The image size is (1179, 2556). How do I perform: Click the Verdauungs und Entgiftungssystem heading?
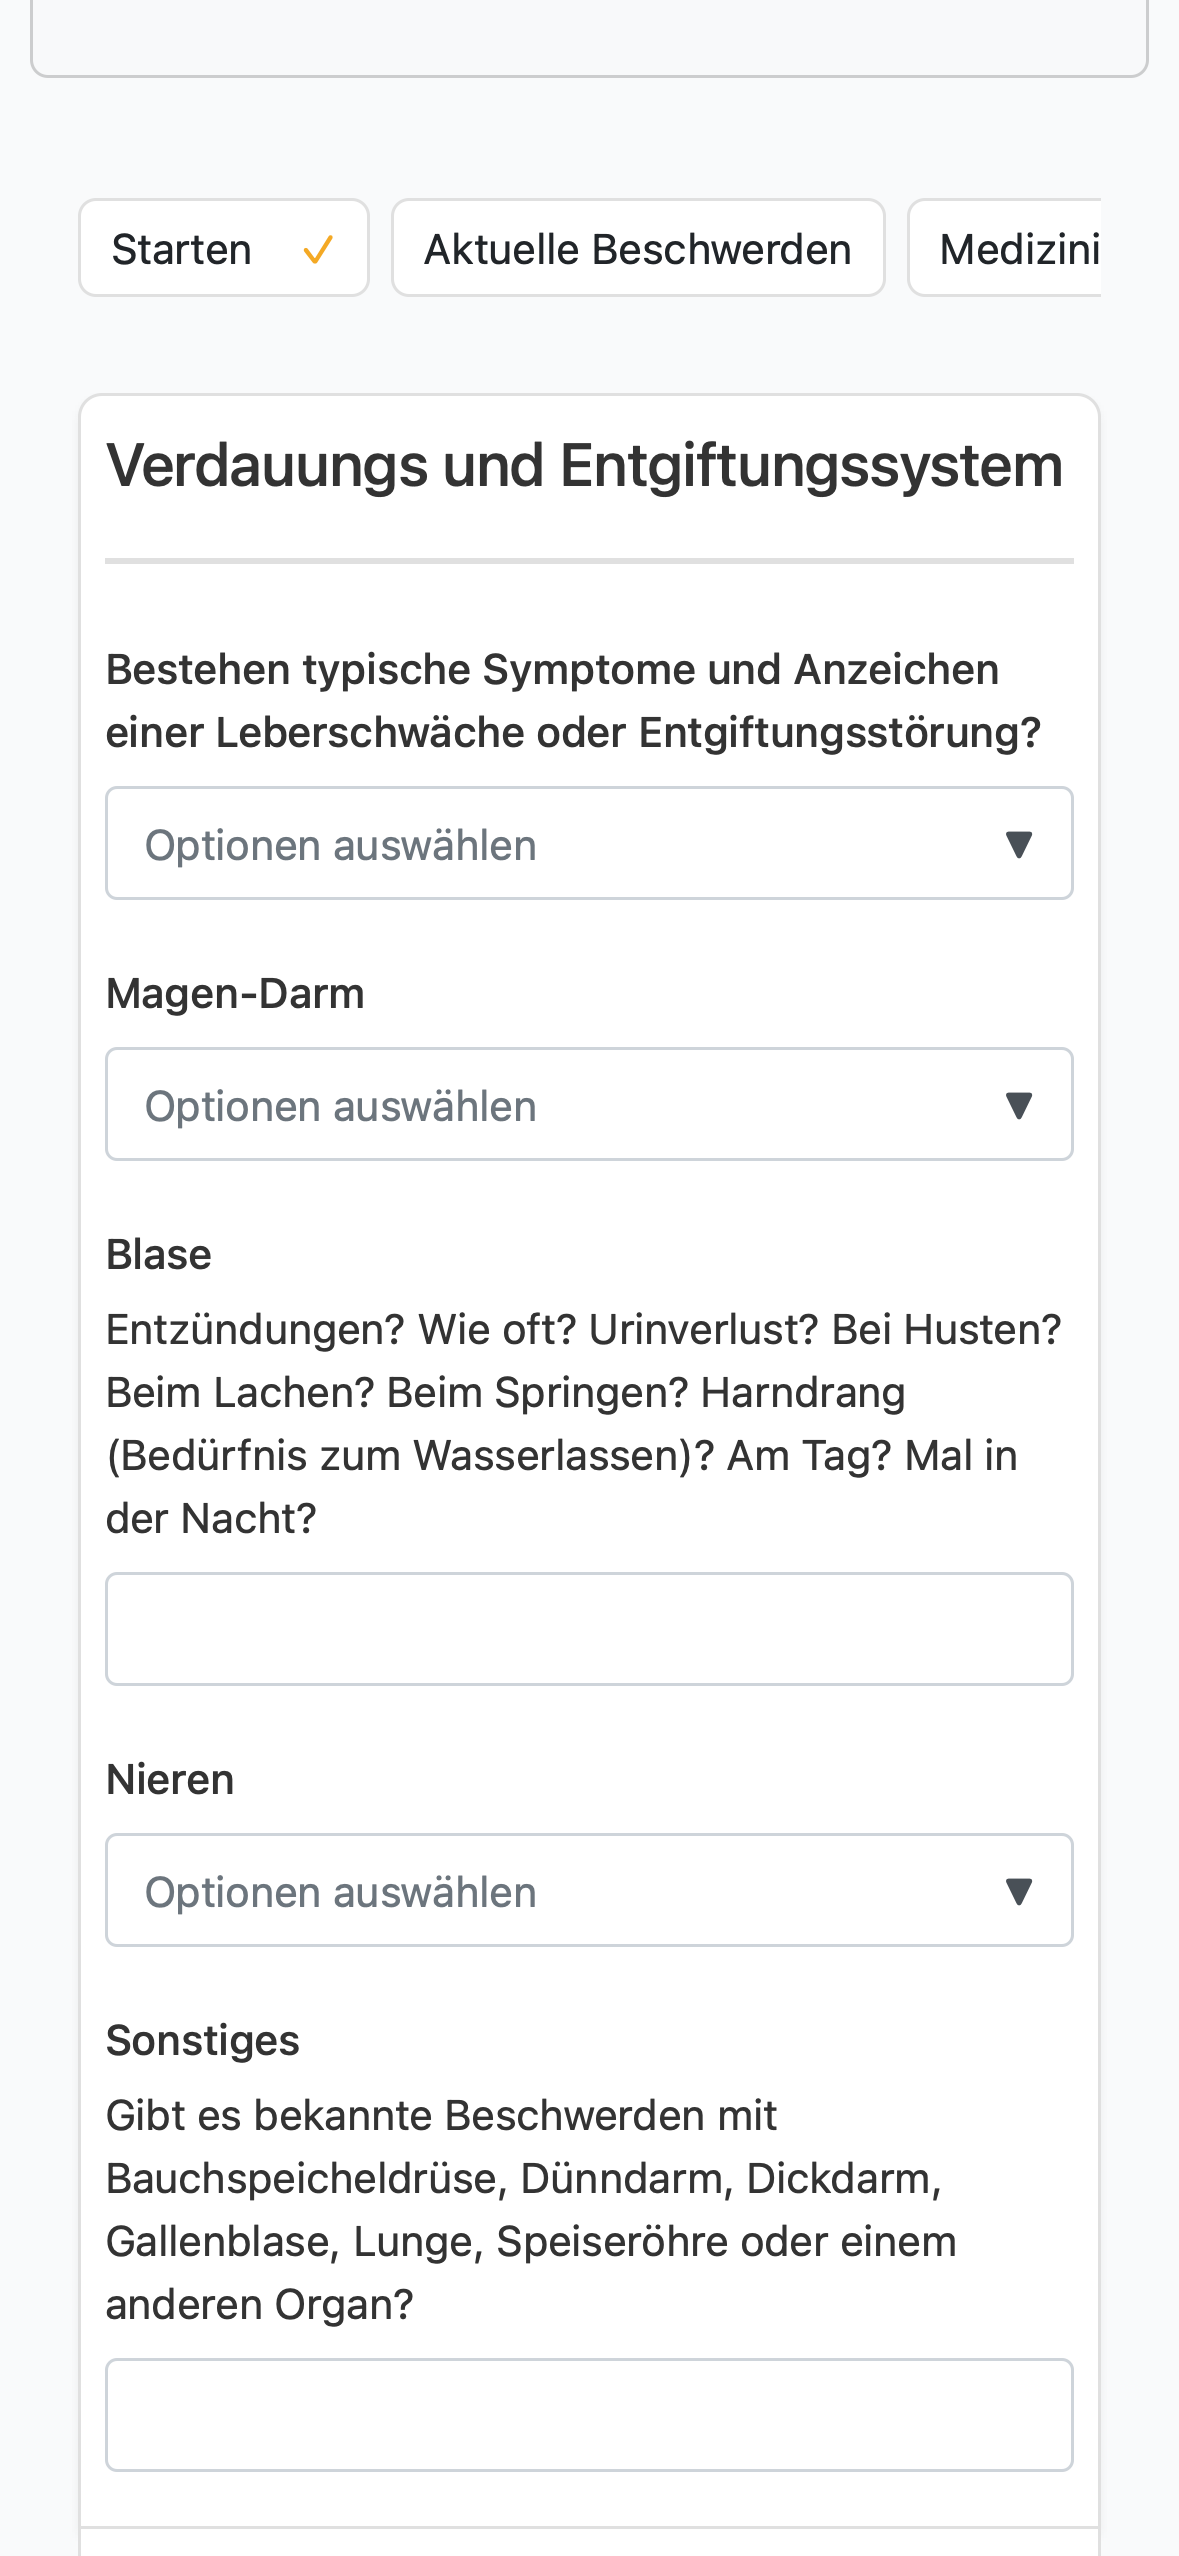(x=584, y=466)
